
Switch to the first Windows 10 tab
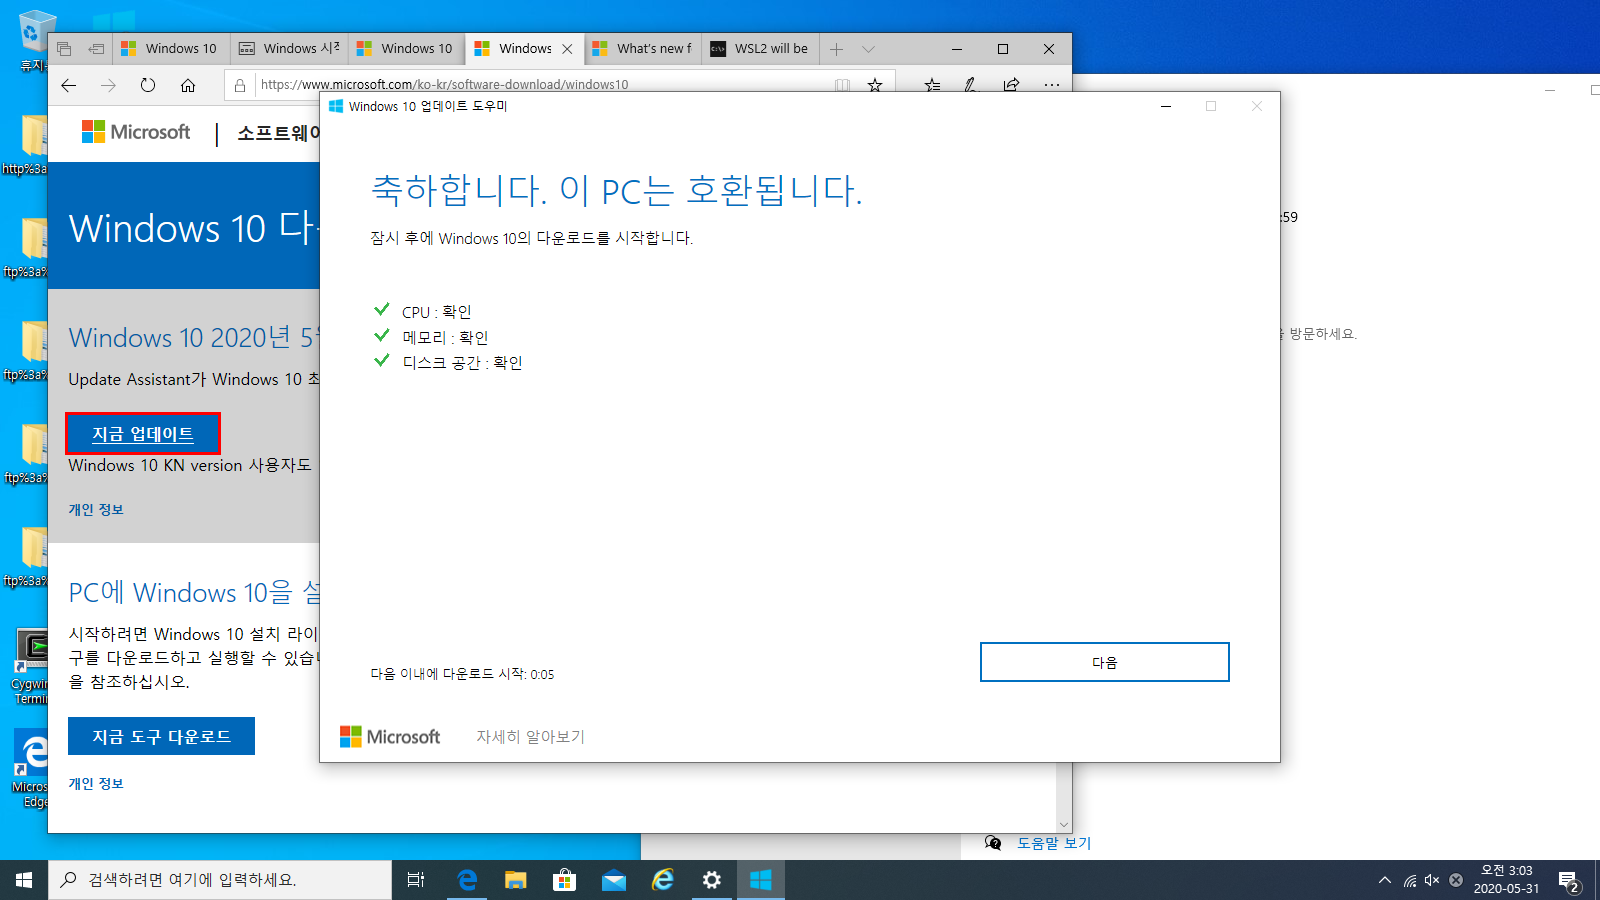[171, 48]
